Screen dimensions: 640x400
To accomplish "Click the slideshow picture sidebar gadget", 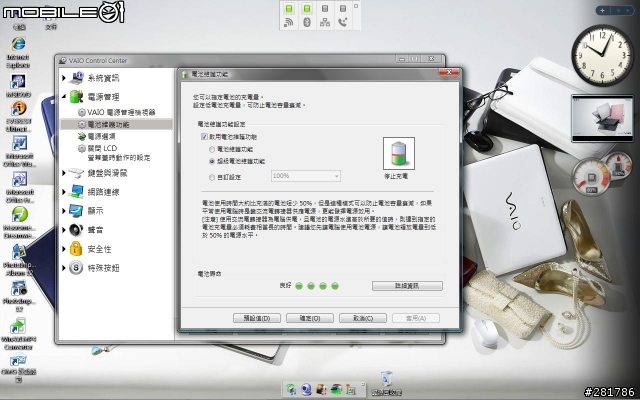I will coord(602,118).
